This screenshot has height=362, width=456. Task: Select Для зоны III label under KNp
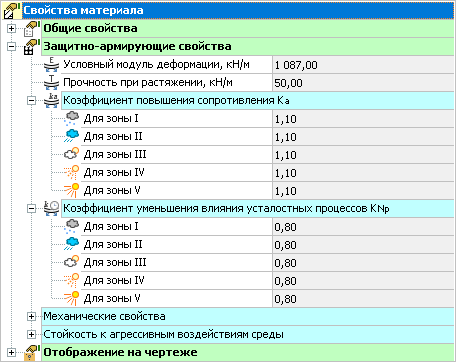tap(115, 263)
